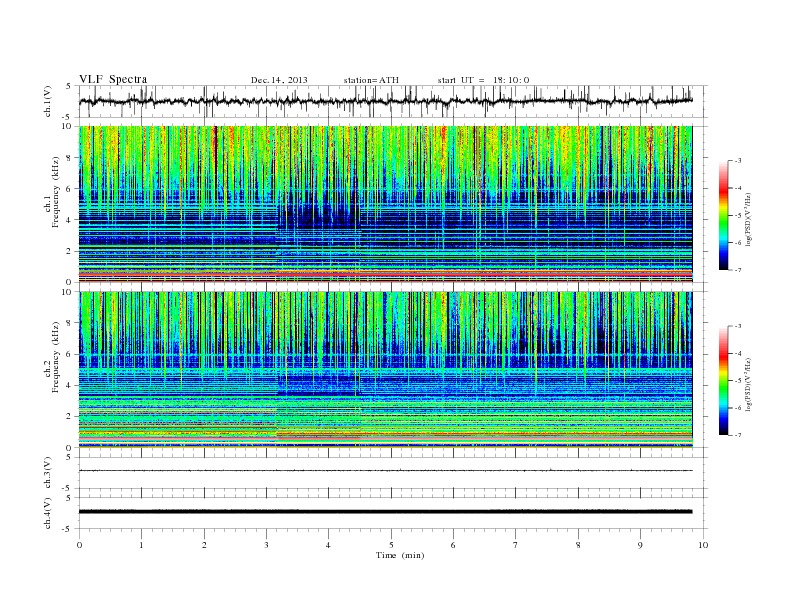The width and height of the screenshot is (792, 612).
Task: Click the "Time (min)" x-axis label
Action: tap(400, 555)
